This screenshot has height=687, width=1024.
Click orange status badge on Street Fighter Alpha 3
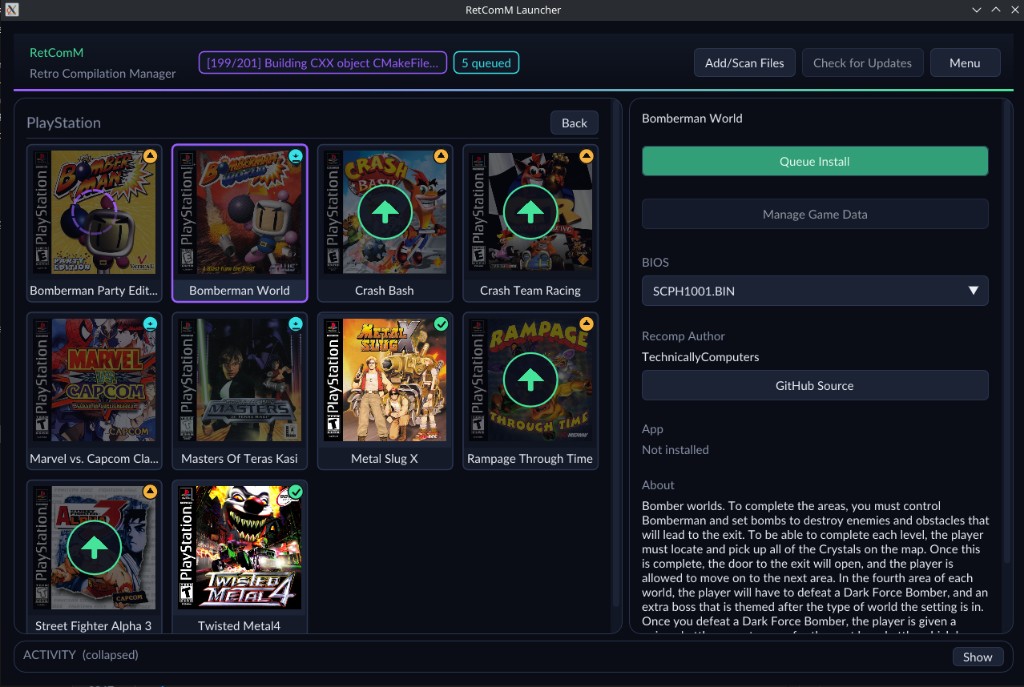tap(150, 491)
